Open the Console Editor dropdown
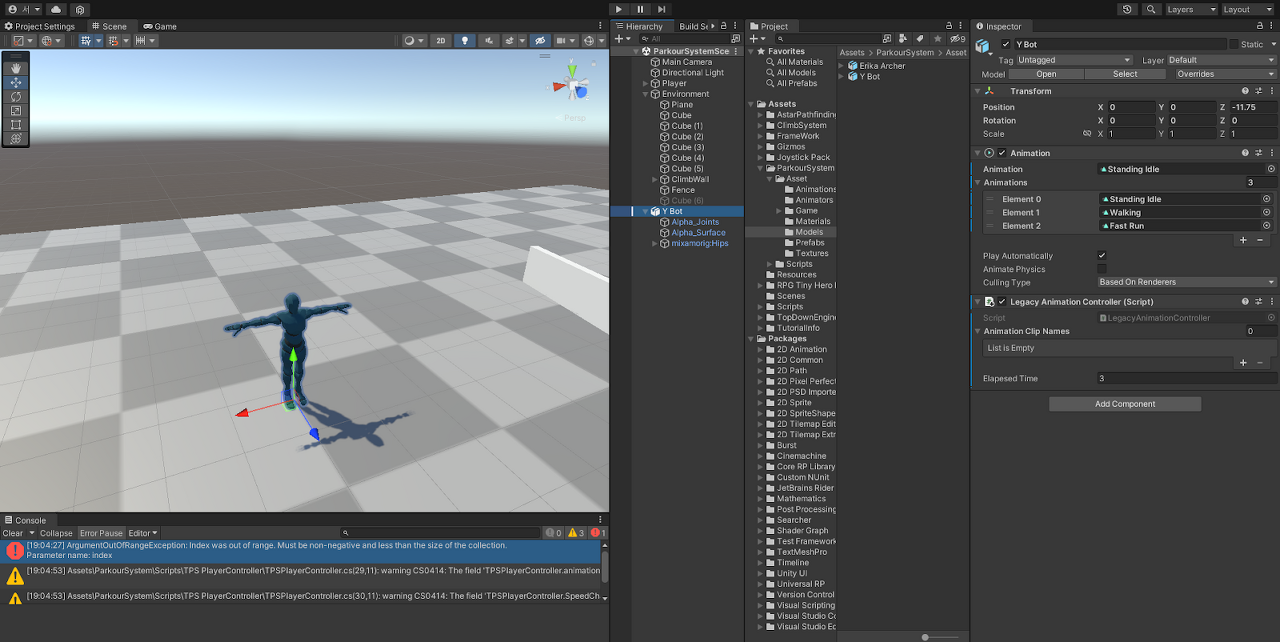Viewport: 1280px width, 642px height. [143, 533]
